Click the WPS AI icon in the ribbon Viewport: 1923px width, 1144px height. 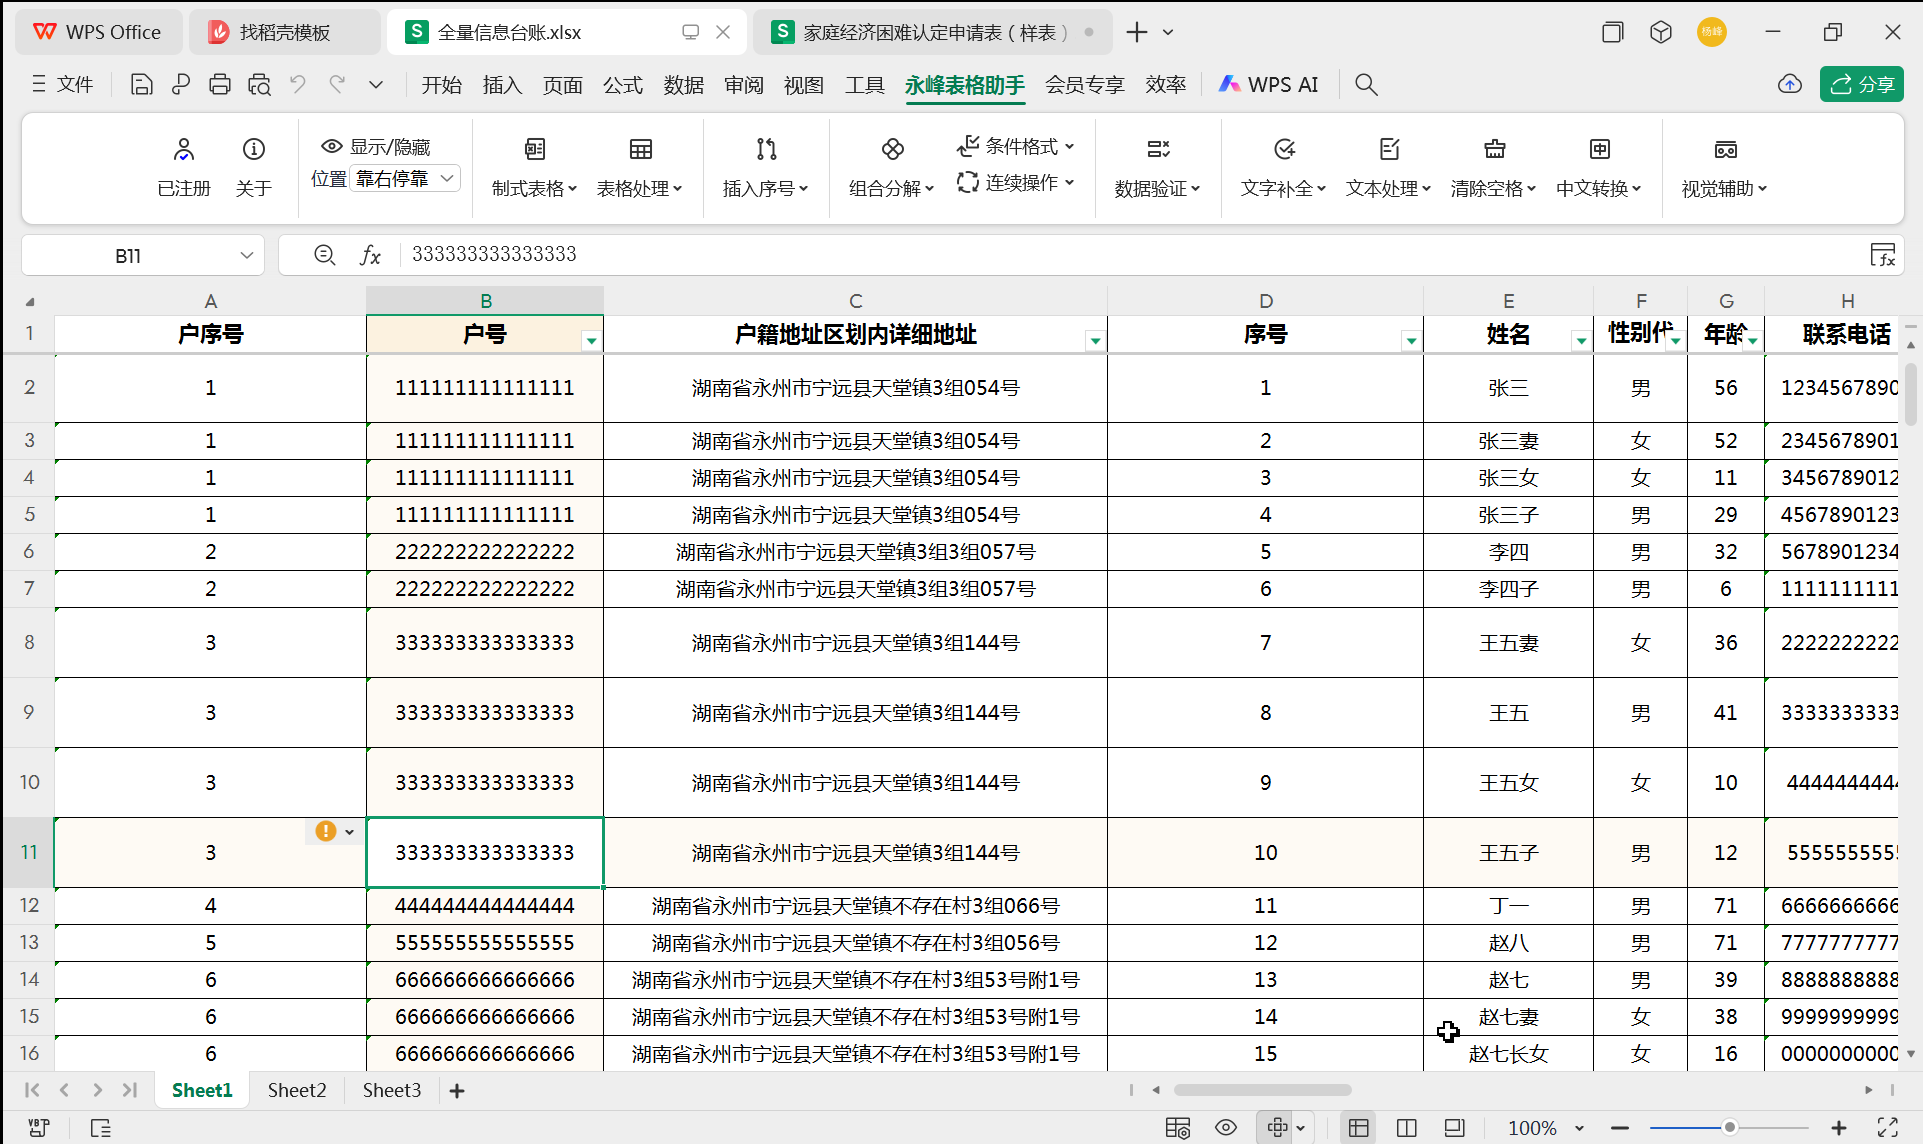(x=1268, y=84)
